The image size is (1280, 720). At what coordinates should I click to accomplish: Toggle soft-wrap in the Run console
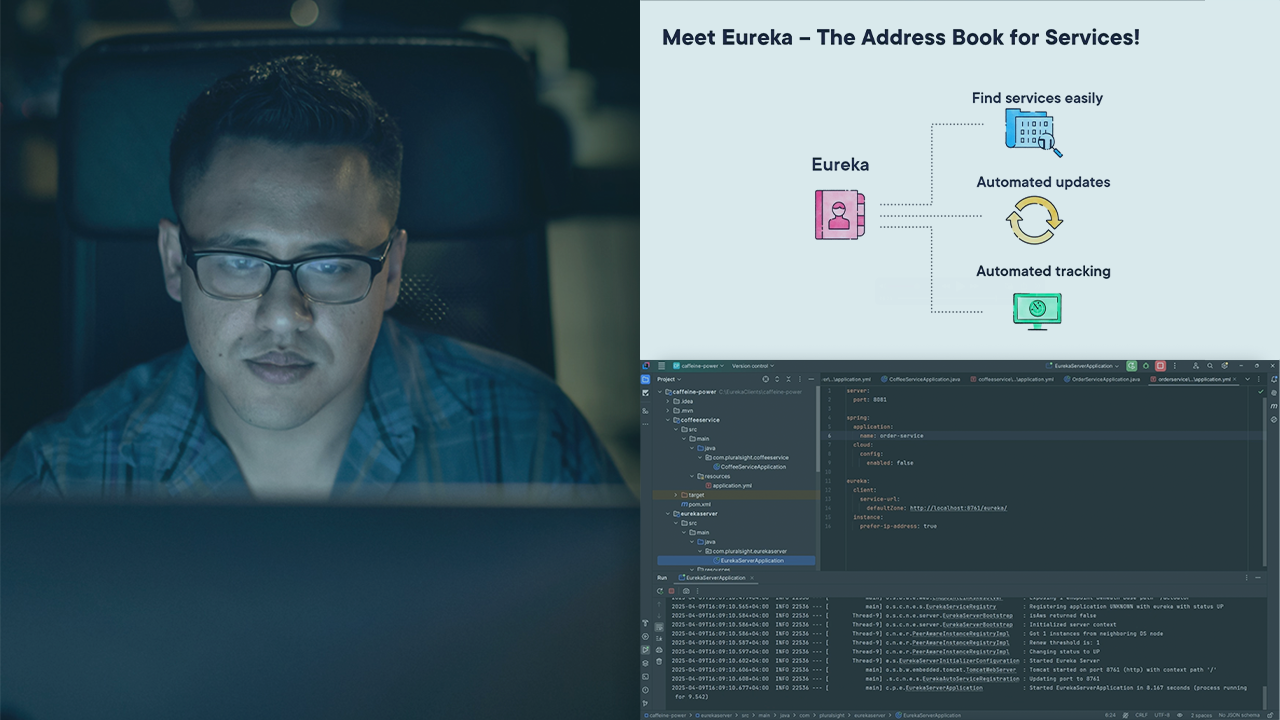[659, 628]
